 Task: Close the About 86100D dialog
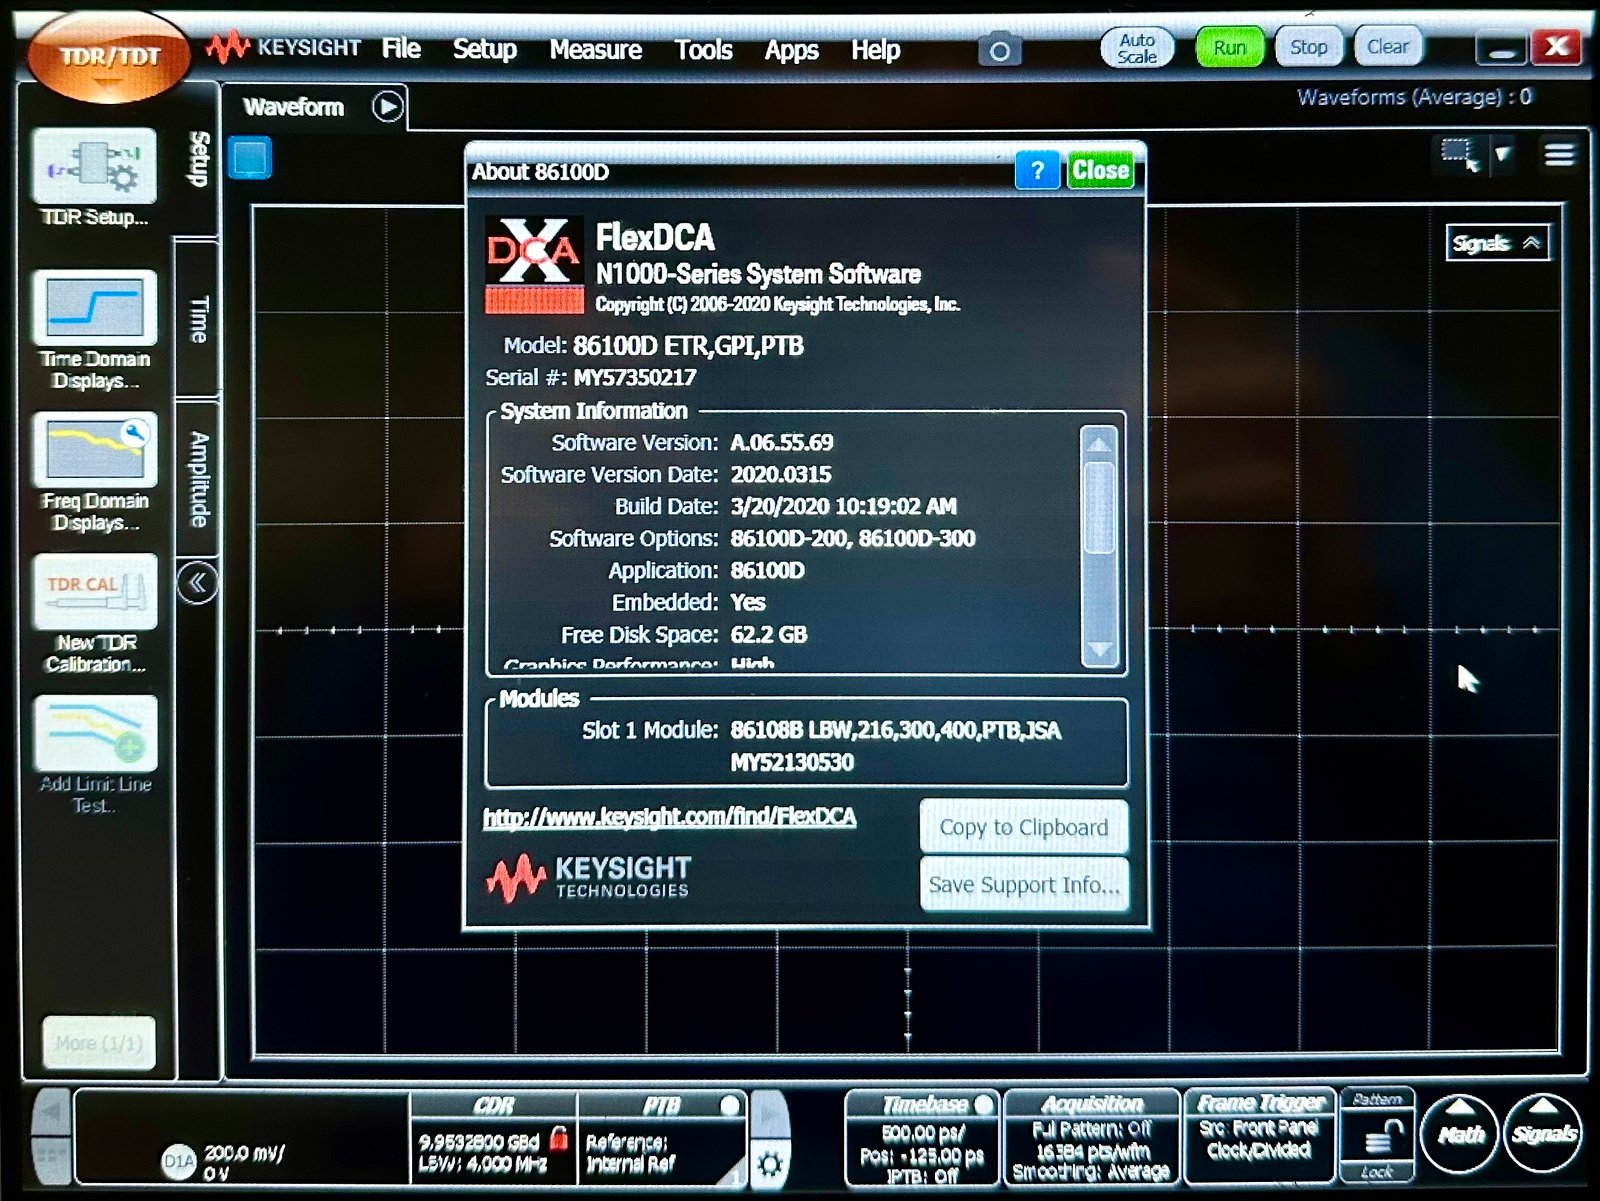(1100, 171)
